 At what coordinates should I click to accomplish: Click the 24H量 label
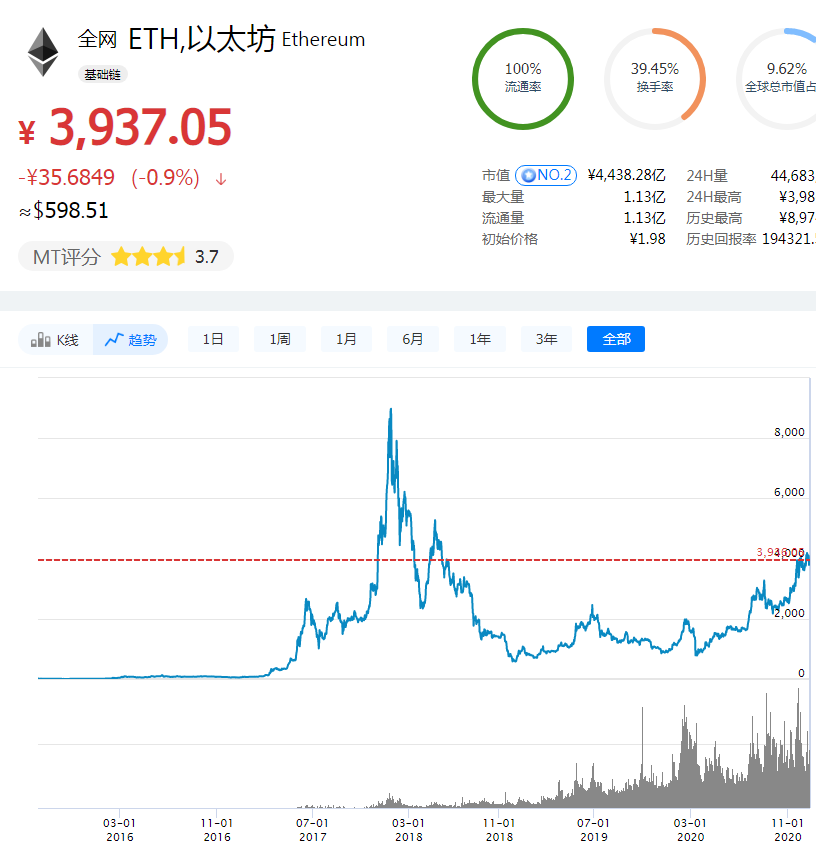707,176
